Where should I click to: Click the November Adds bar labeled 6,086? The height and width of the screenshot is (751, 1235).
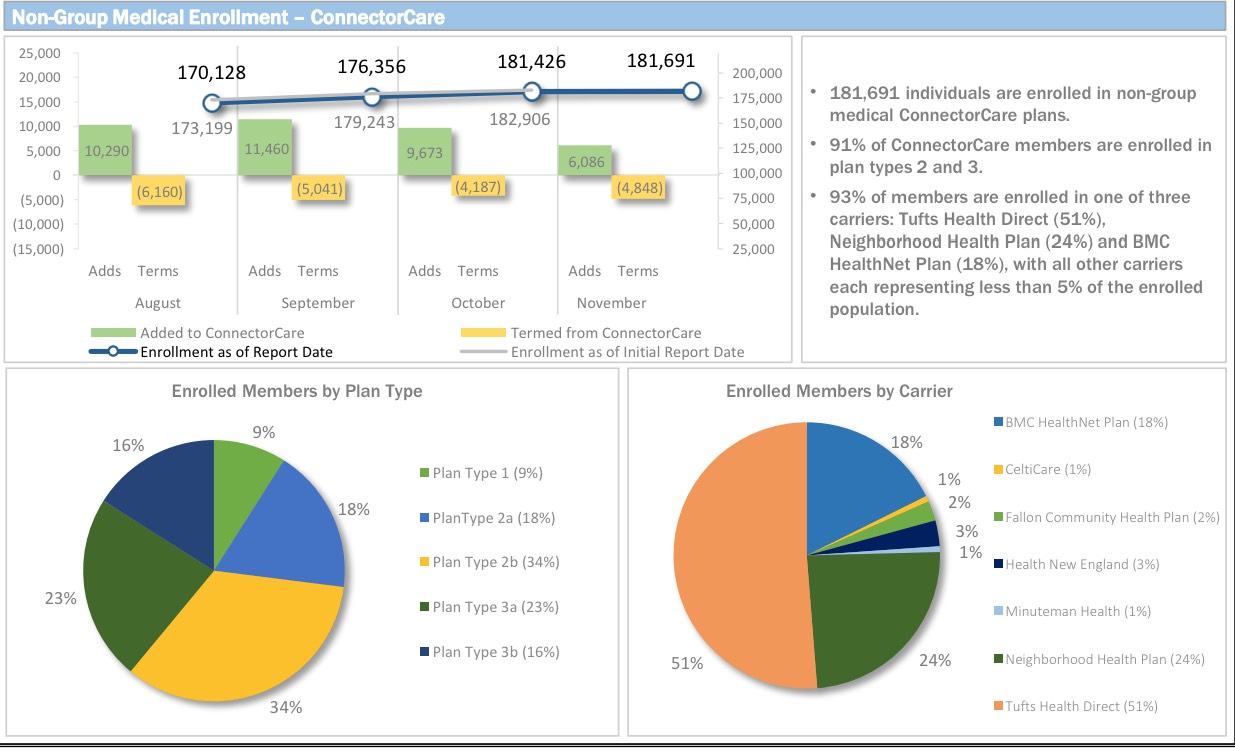tap(585, 161)
